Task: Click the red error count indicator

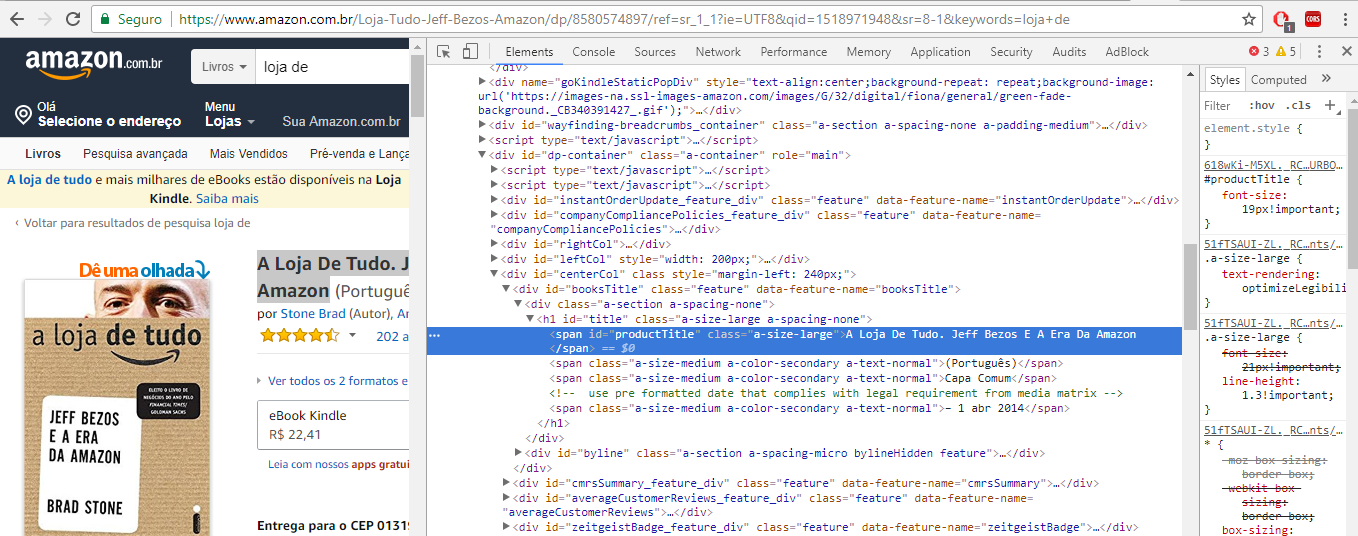Action: pyautogui.click(x=1259, y=52)
